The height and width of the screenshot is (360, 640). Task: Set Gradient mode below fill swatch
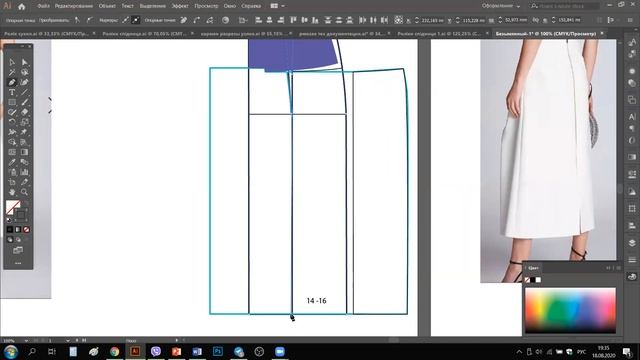click(x=18, y=229)
